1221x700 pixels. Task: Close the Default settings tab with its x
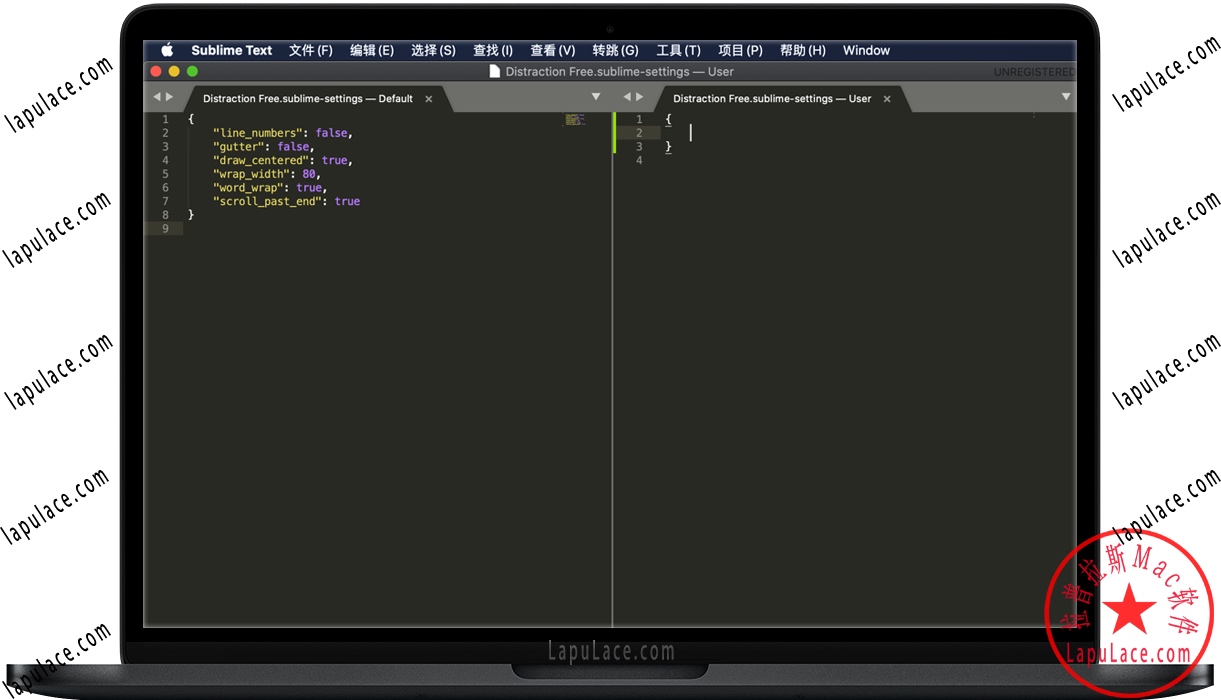point(428,98)
